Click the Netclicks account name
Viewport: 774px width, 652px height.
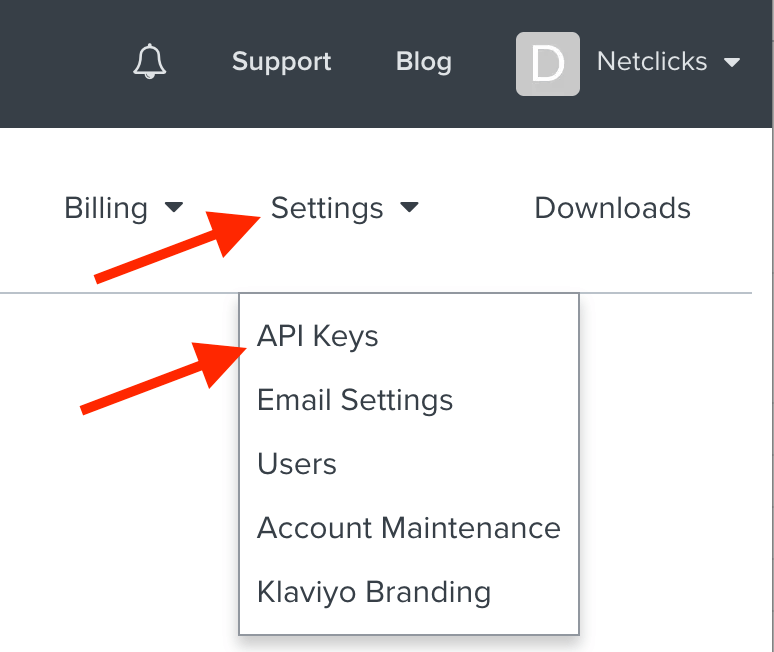652,61
